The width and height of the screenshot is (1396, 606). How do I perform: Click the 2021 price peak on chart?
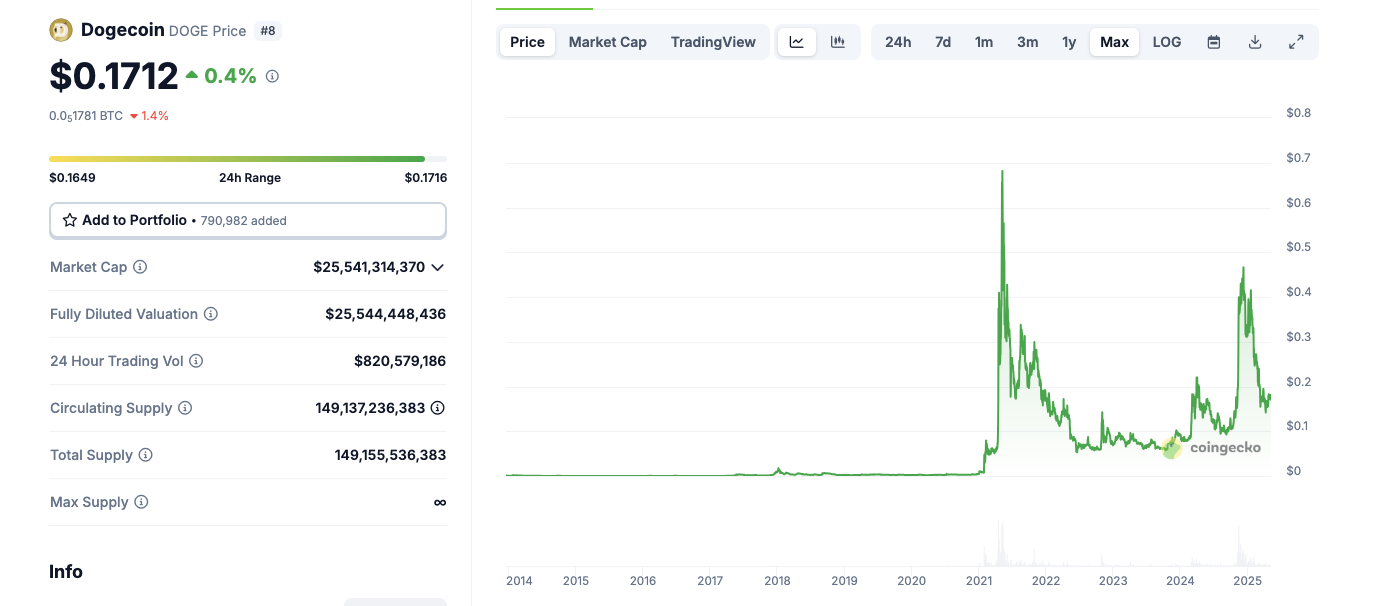tap(1002, 172)
